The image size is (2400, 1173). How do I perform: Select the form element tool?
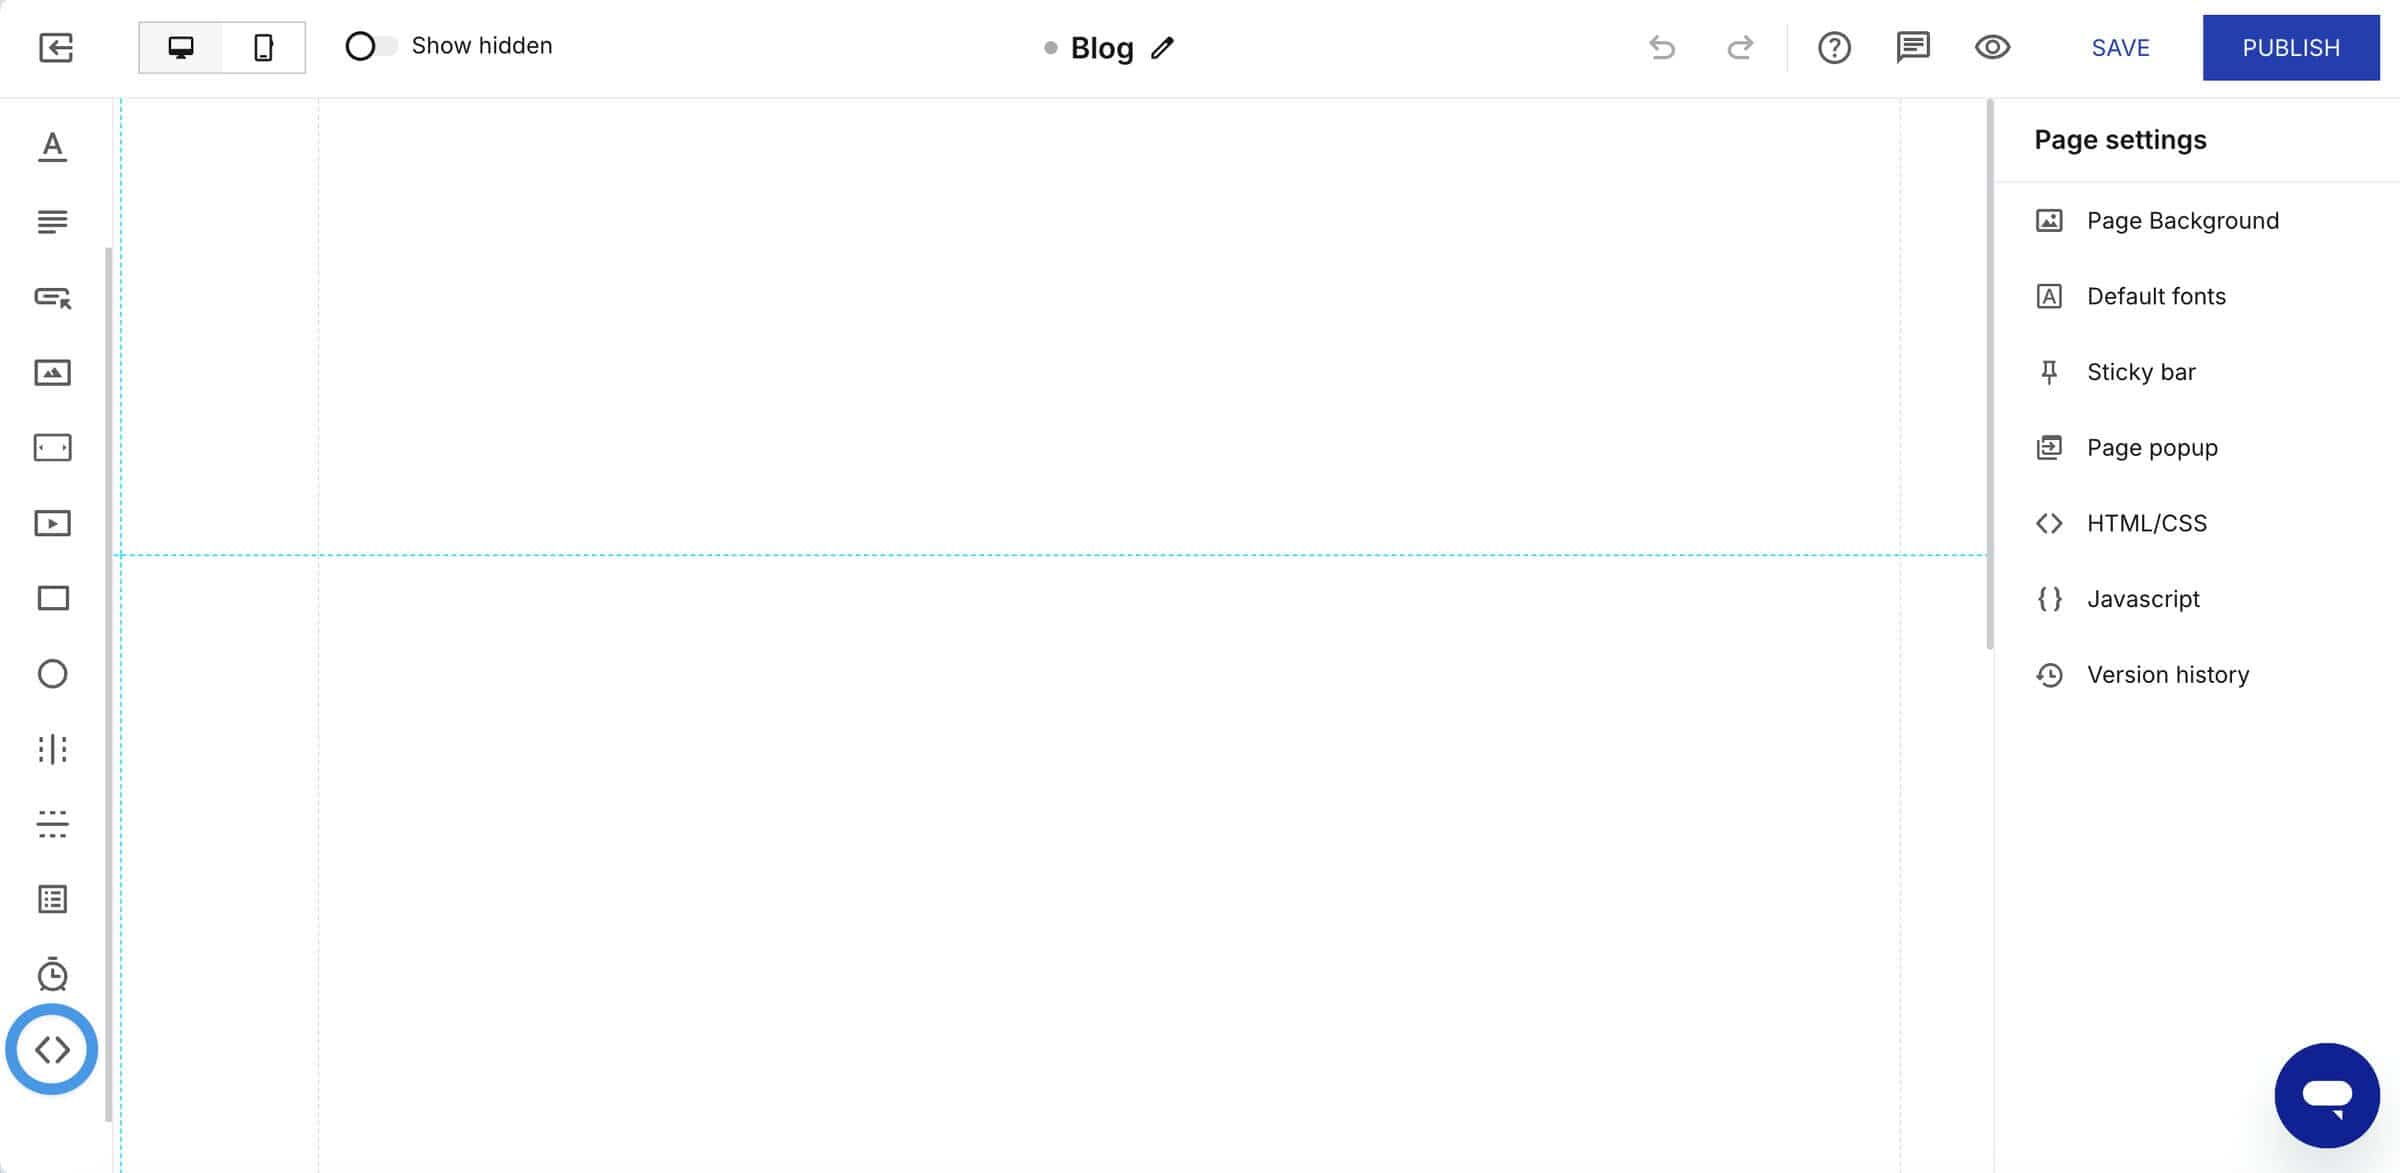tap(53, 899)
